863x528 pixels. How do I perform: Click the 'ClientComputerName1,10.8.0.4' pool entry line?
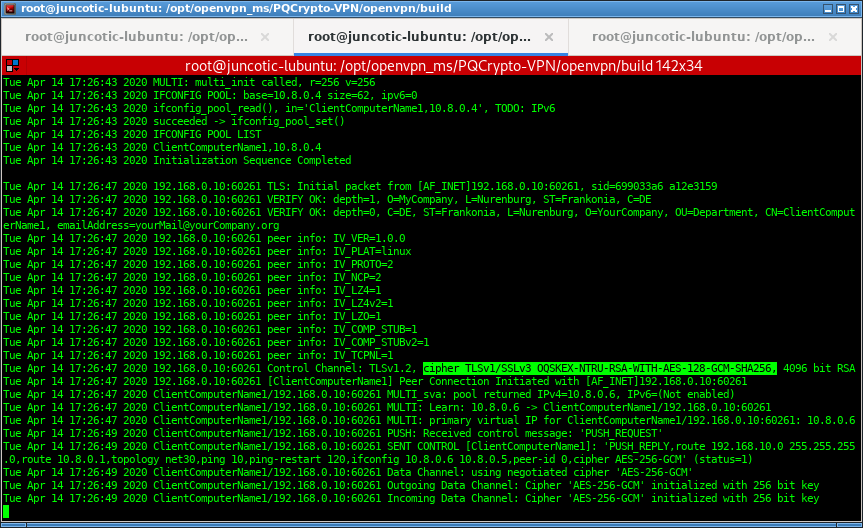click(162, 147)
